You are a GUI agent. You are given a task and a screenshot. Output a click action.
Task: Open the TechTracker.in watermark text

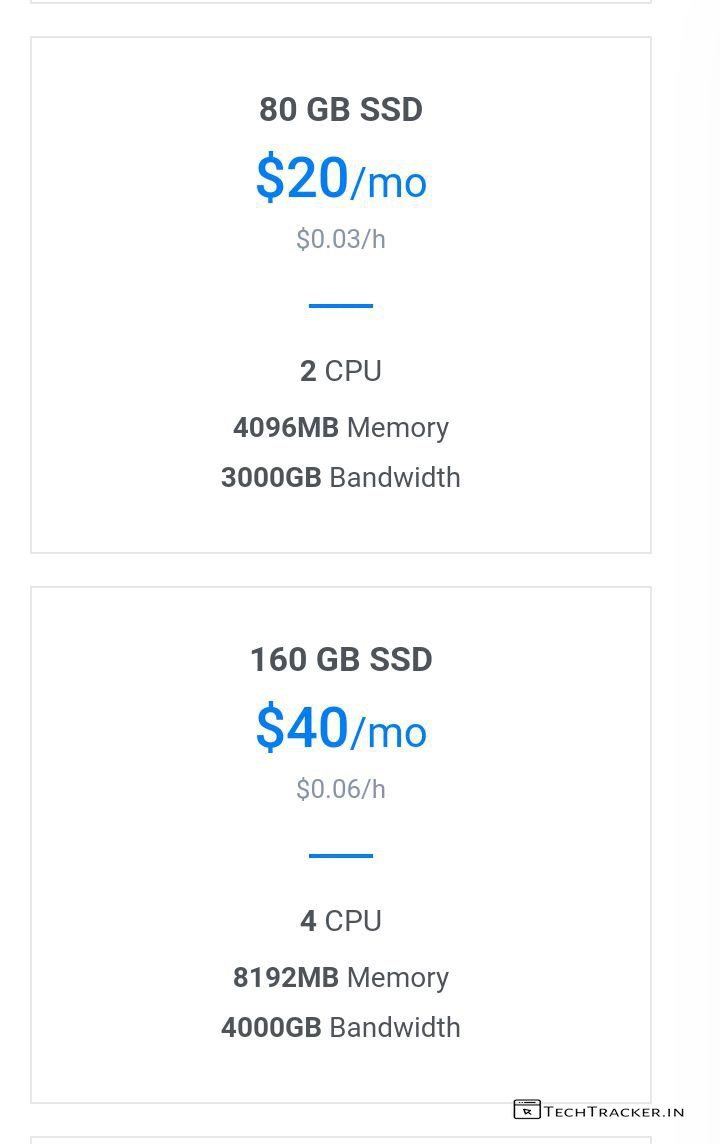click(614, 1111)
